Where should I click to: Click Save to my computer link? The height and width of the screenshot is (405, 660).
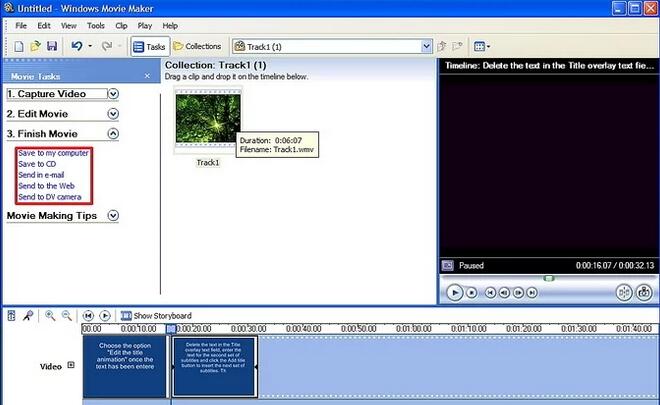pos(53,153)
